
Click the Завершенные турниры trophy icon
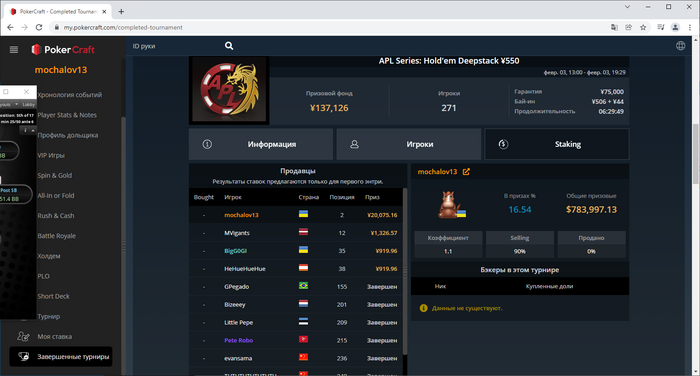(x=24, y=356)
